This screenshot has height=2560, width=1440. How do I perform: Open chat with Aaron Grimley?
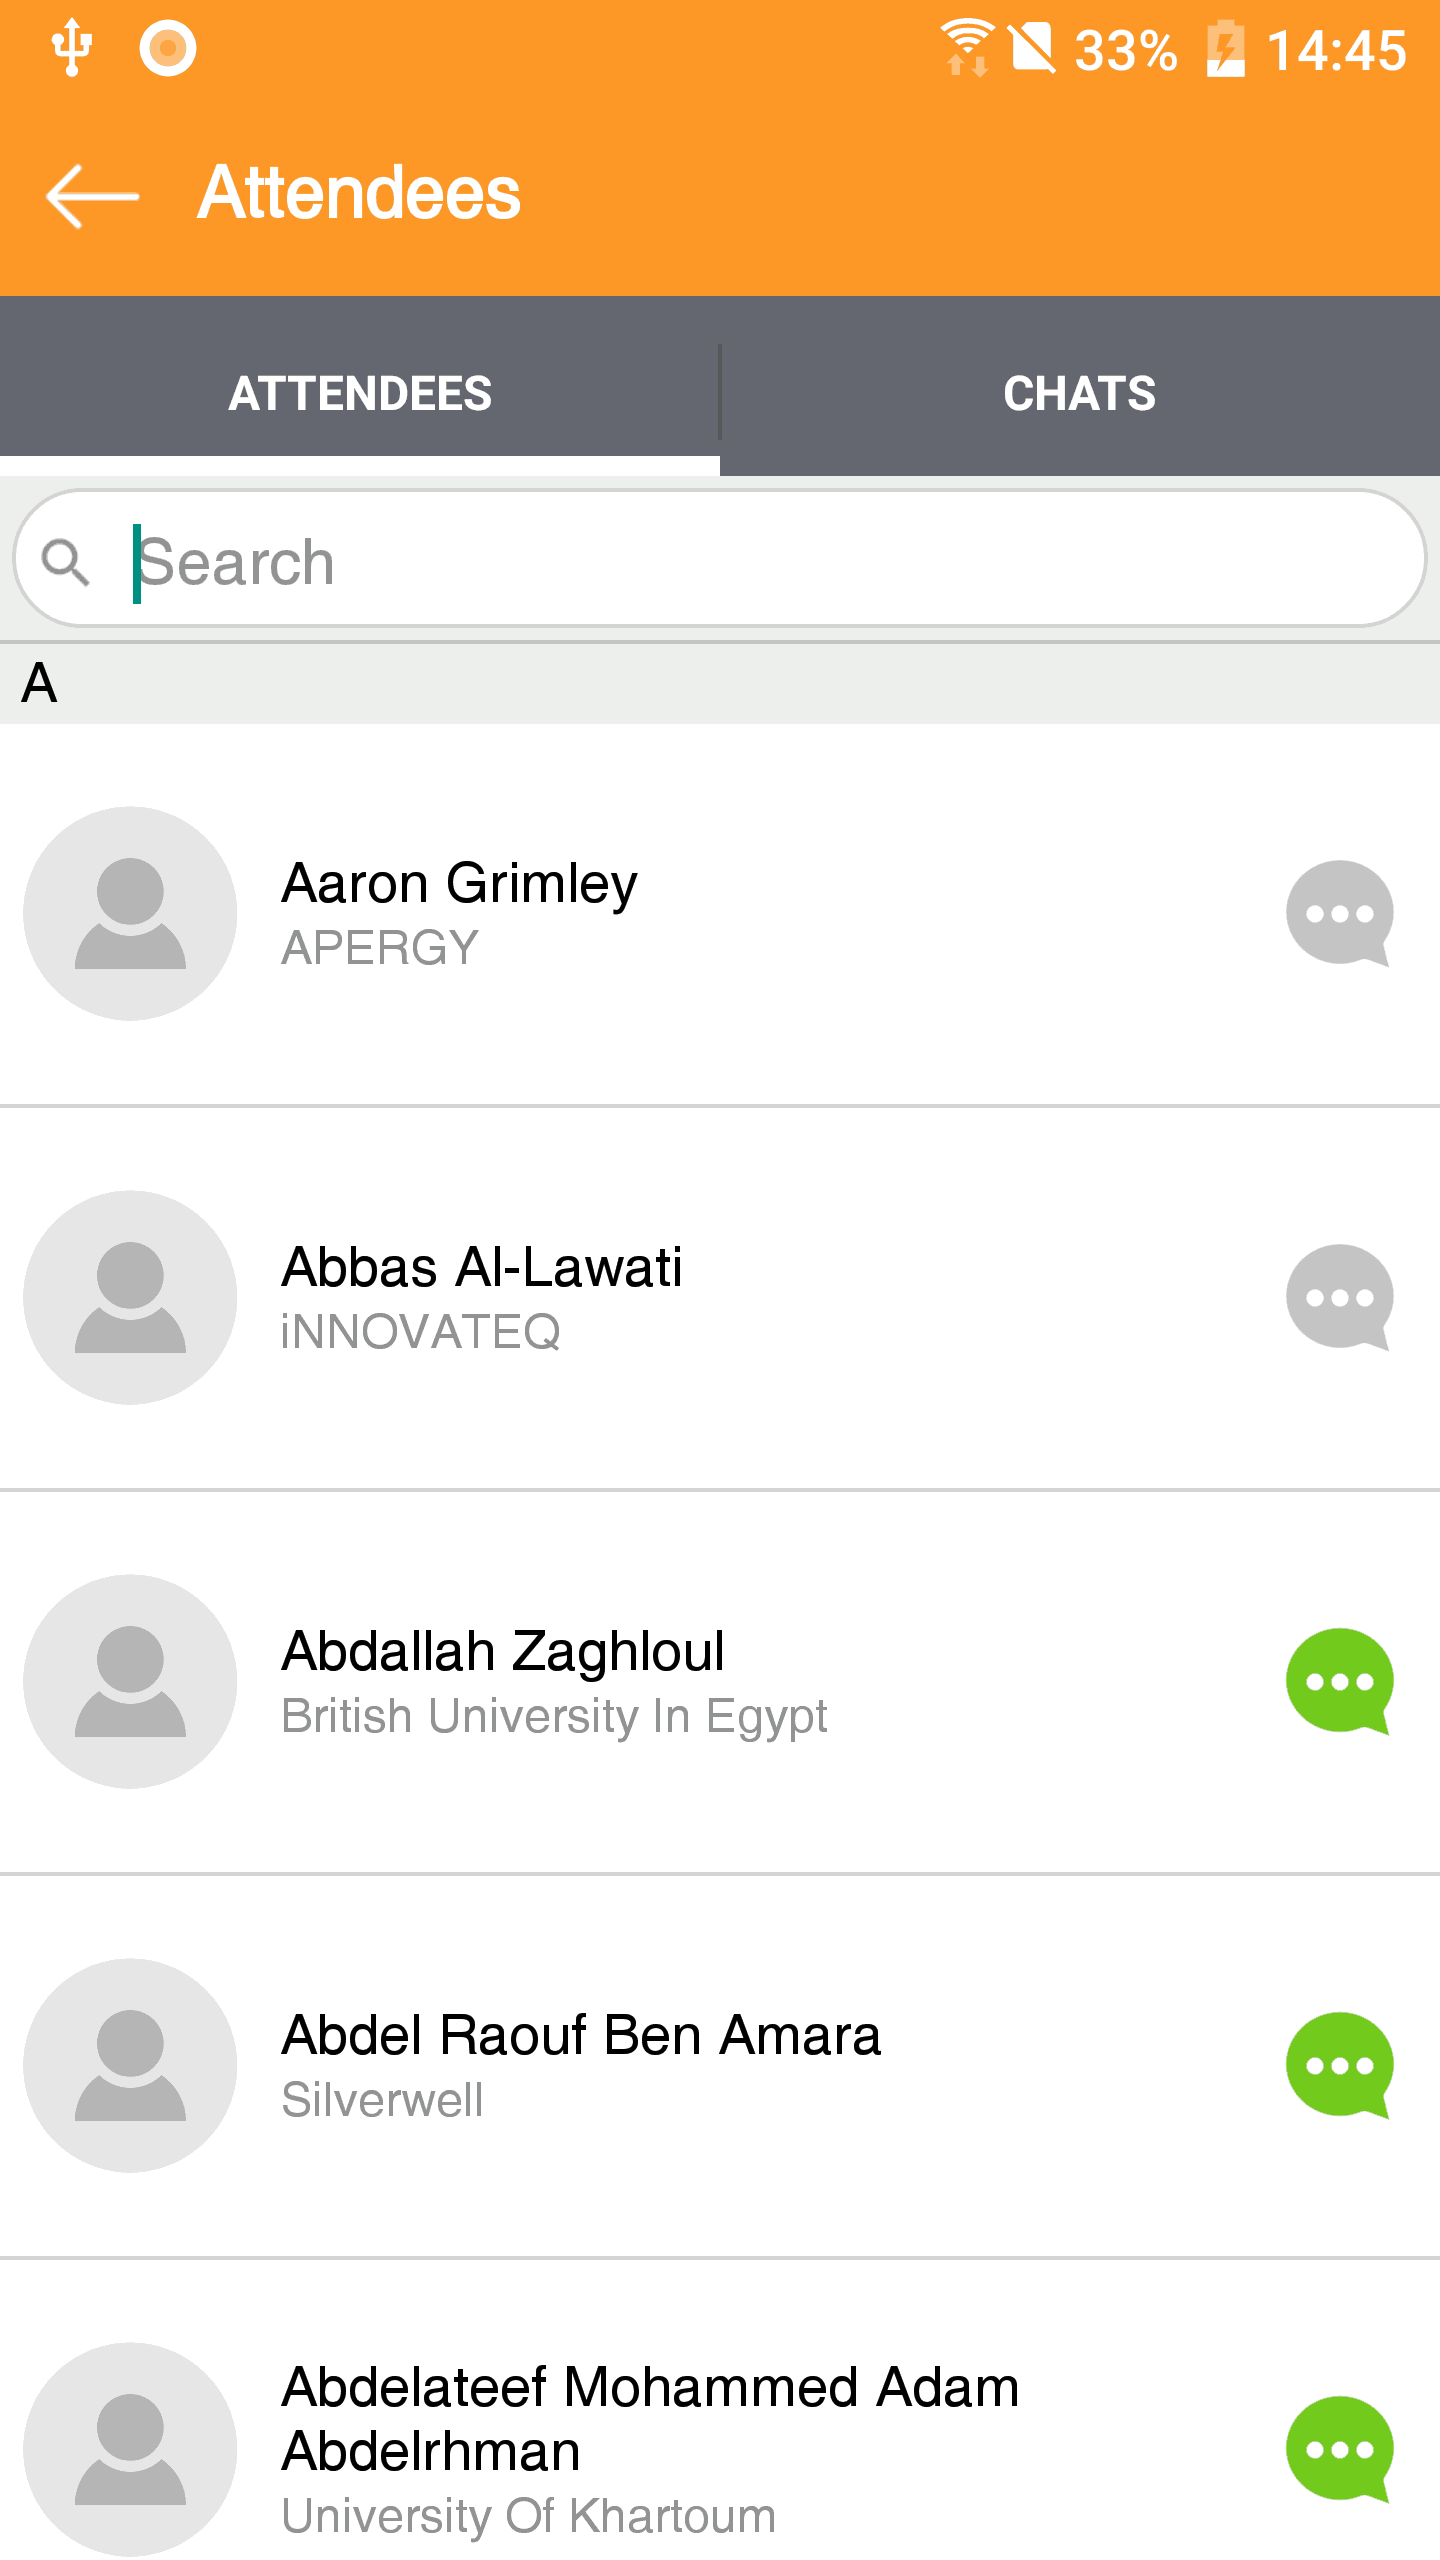pos(1339,913)
